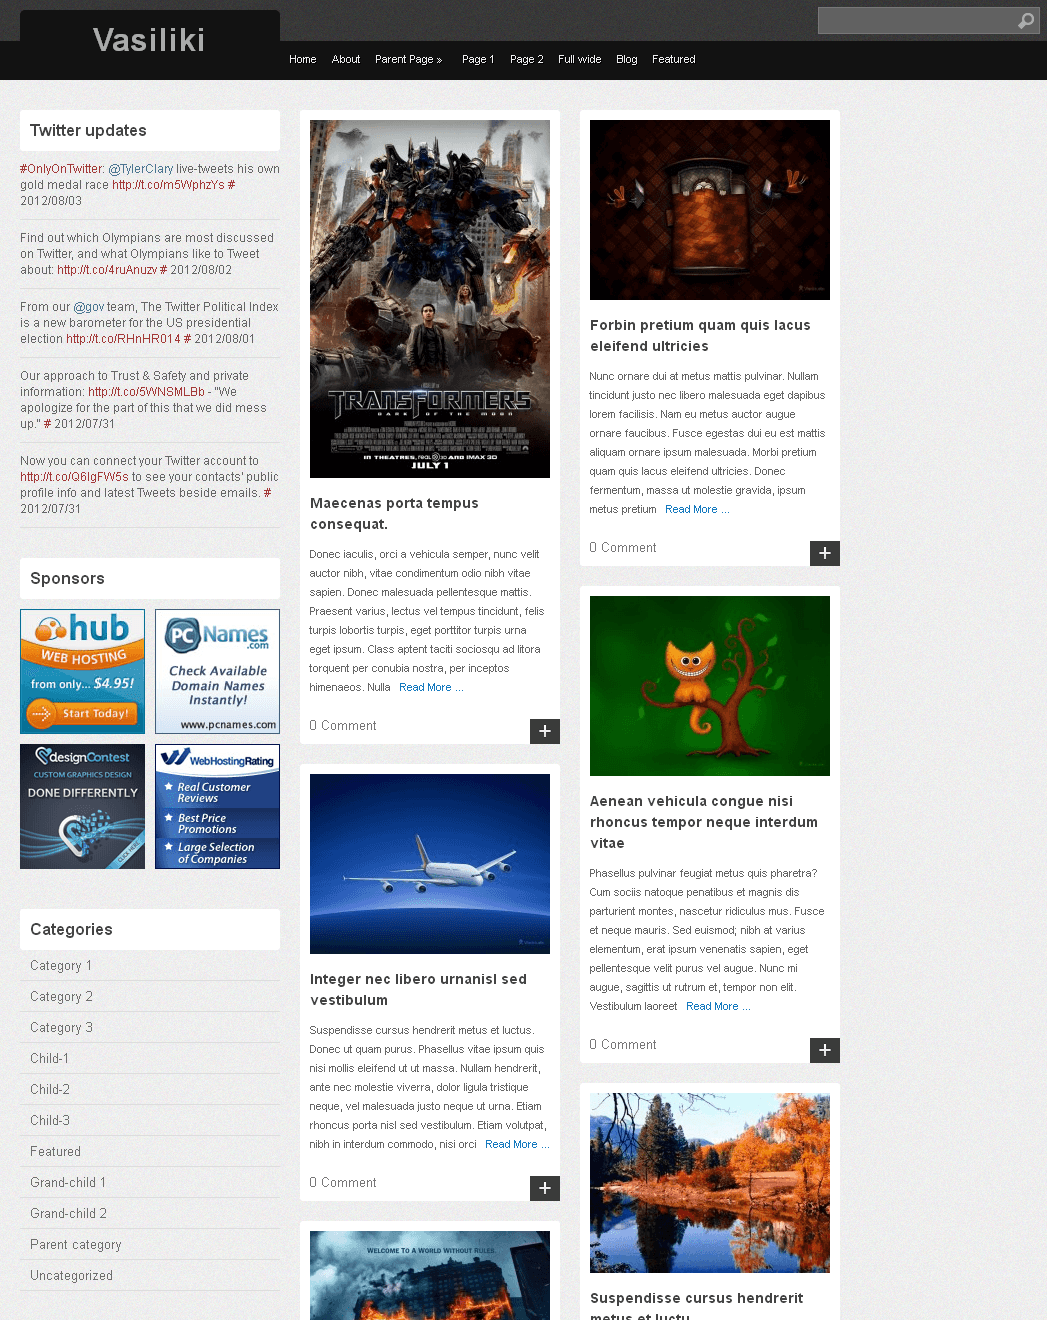This screenshot has width=1047, height=1320.
Task: Open the http://t.co/m5WphzYs link
Action: (168, 185)
